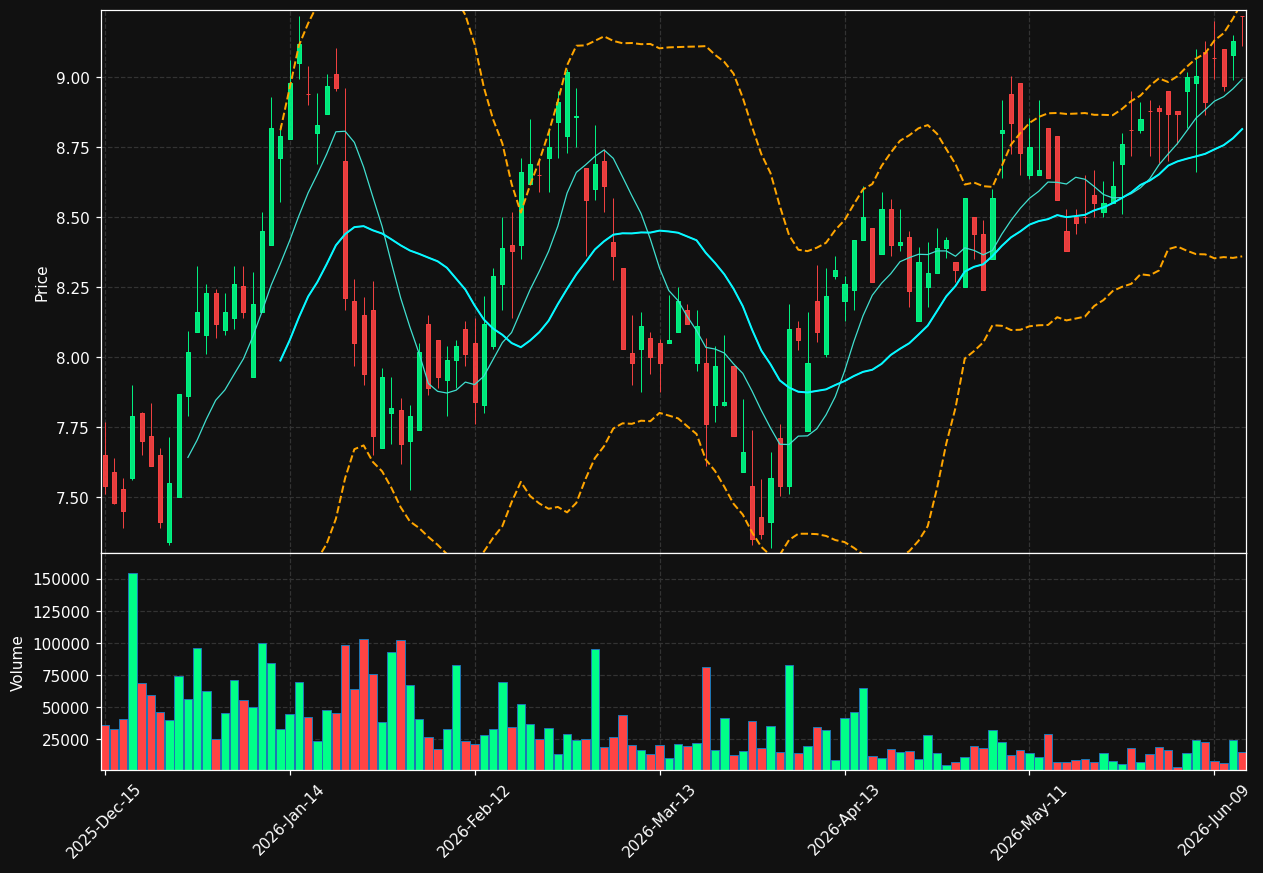Click the Price axis label
Screen dimensions: 1263x873
click(42, 284)
